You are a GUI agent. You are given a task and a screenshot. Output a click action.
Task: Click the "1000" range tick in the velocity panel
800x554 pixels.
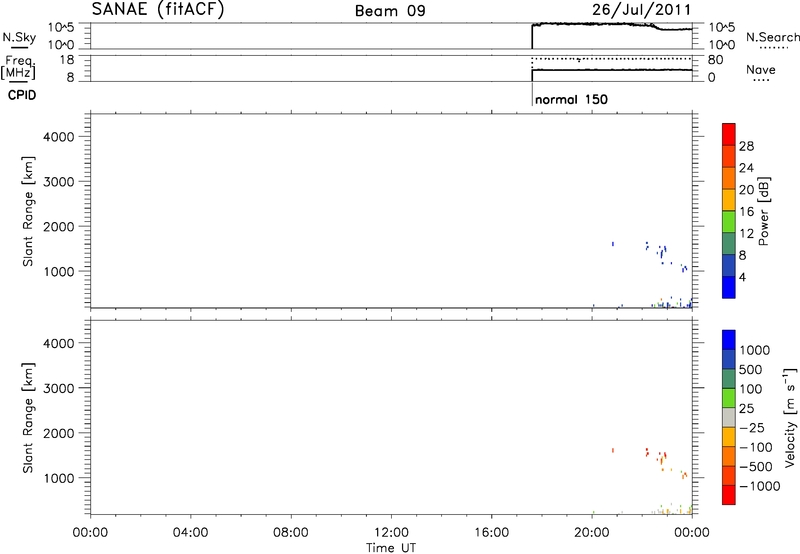58,478
